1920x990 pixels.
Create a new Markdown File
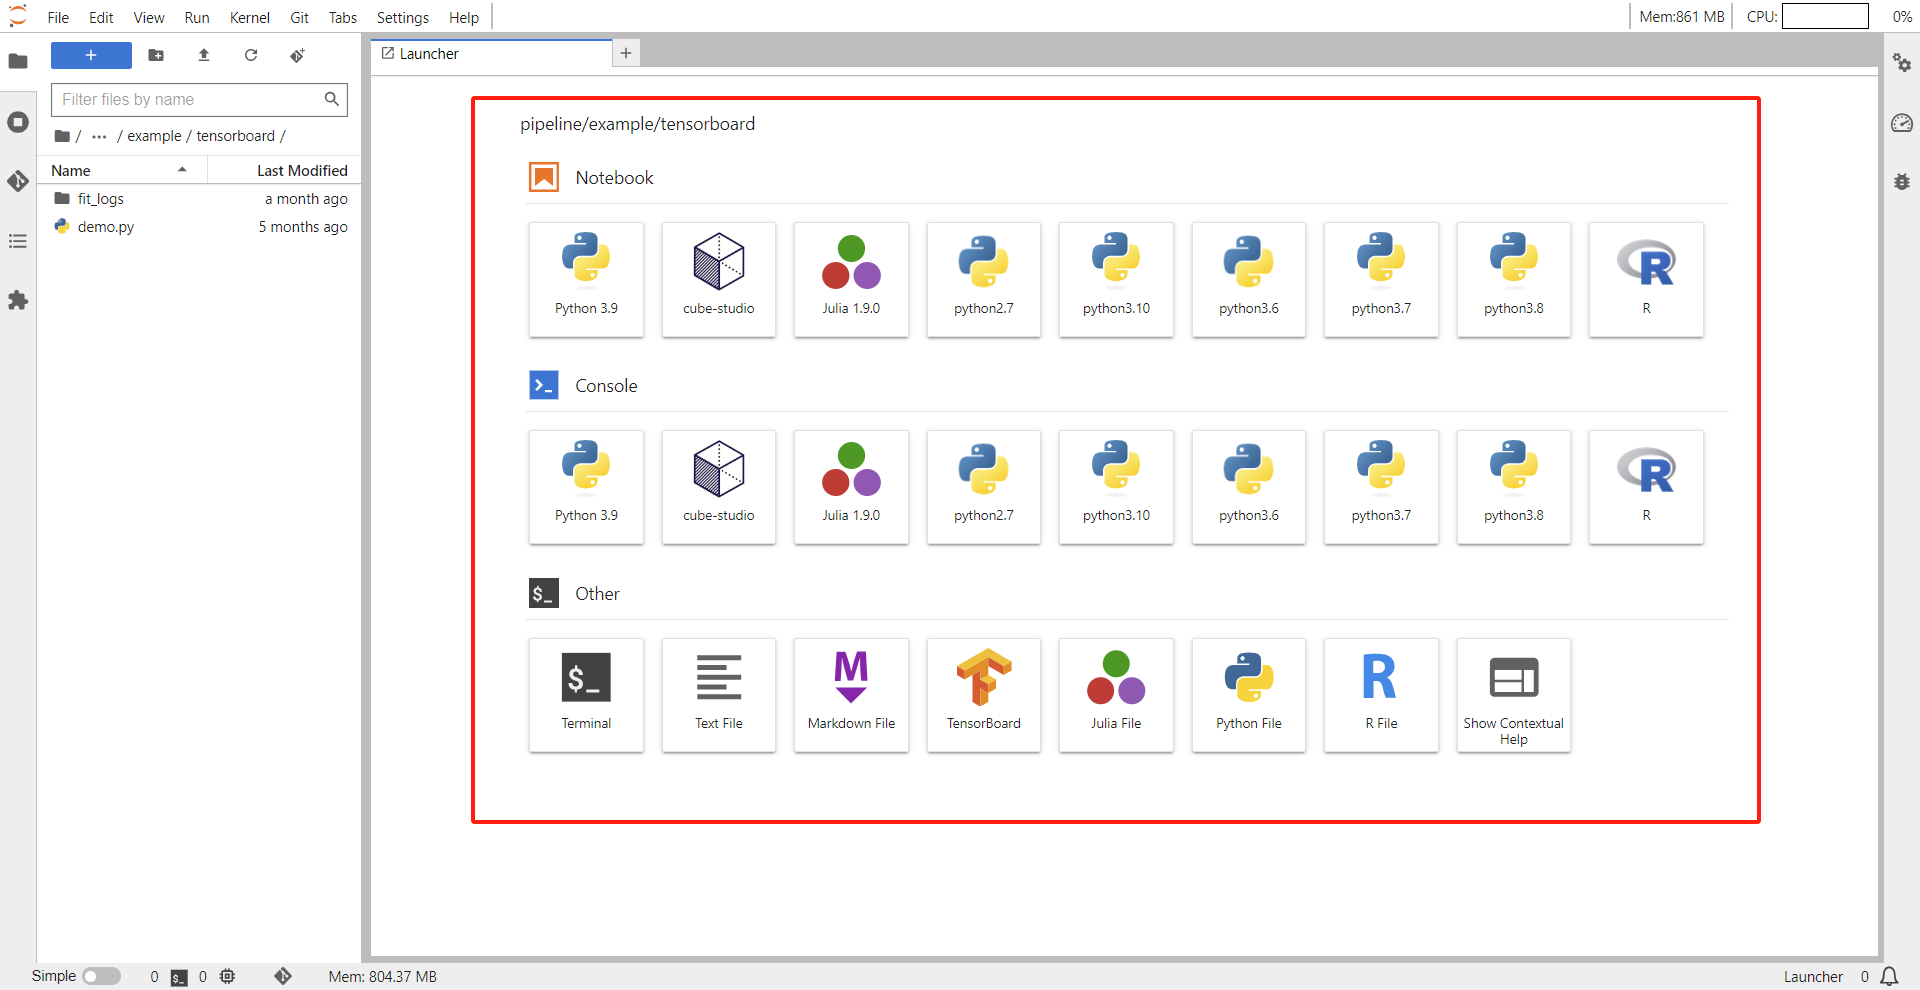pyautogui.click(x=851, y=695)
